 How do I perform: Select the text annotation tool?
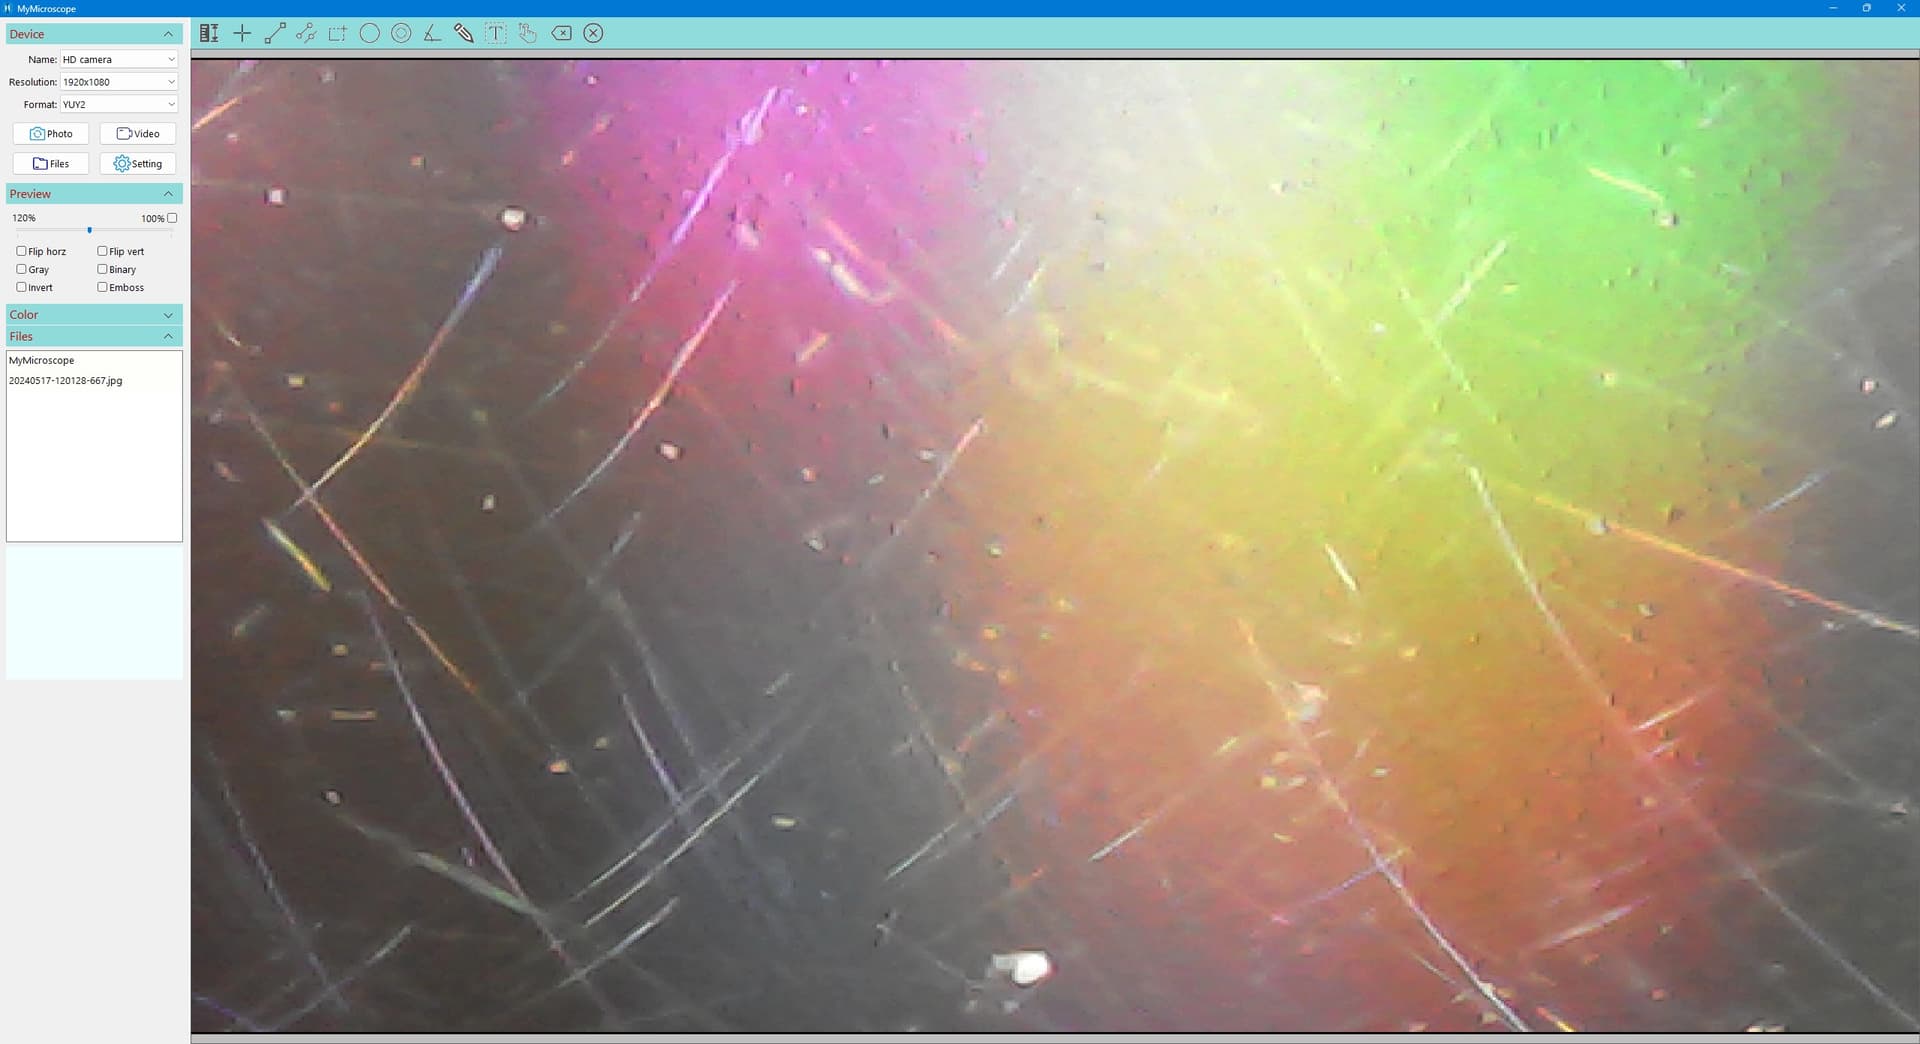click(495, 33)
